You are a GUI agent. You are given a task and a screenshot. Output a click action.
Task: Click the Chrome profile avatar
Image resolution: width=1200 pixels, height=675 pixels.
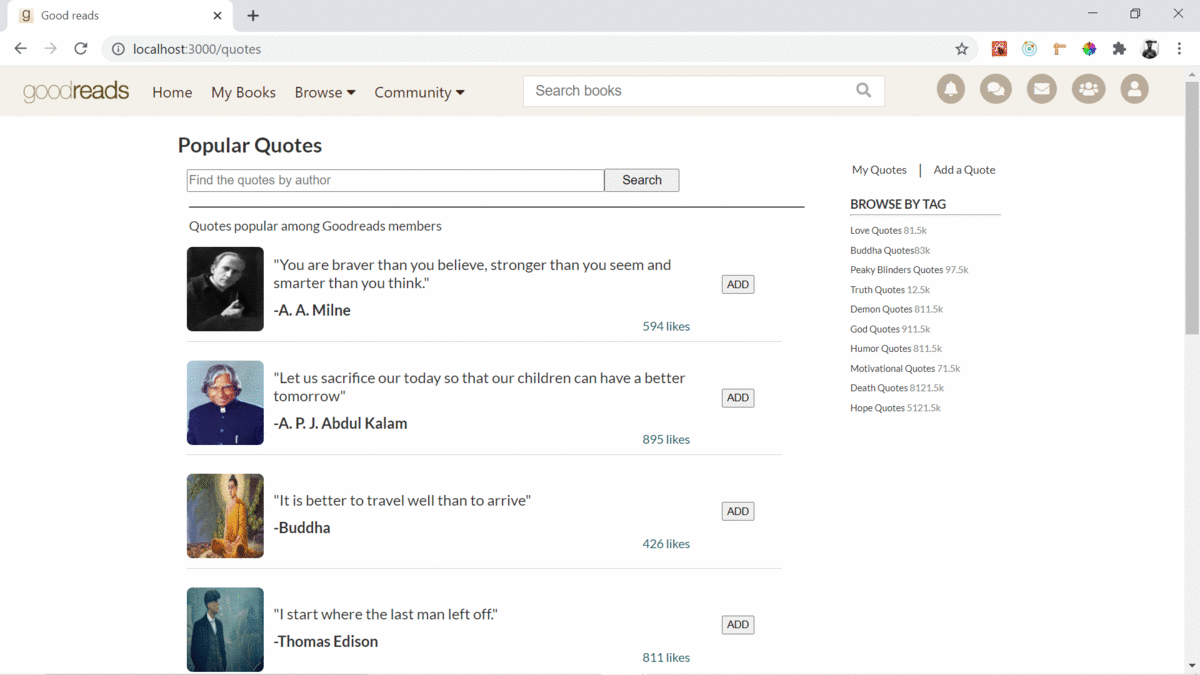(1150, 49)
